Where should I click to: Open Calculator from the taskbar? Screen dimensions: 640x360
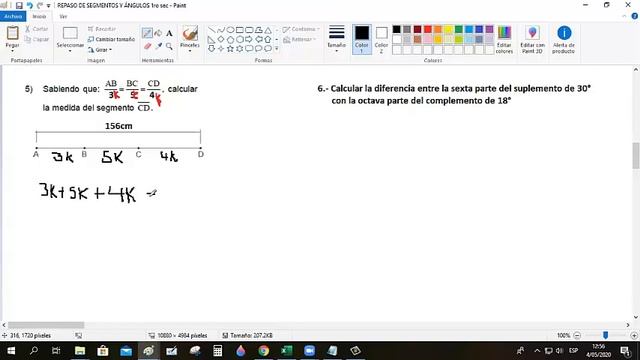coord(218,351)
